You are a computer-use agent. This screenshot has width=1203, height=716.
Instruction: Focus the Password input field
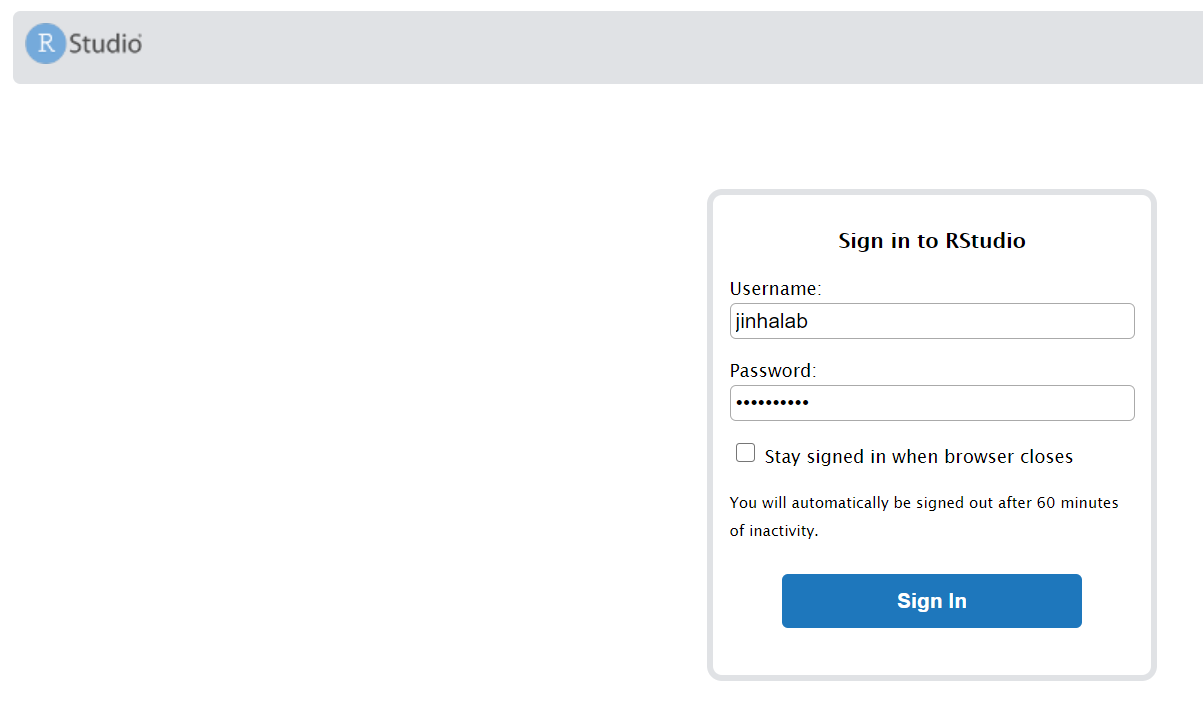[931, 403]
